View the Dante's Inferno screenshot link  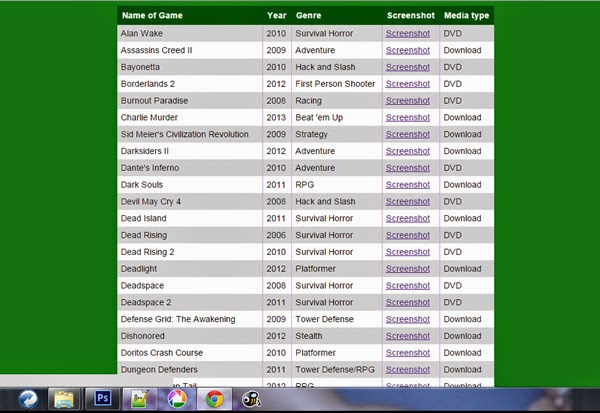[x=408, y=168]
